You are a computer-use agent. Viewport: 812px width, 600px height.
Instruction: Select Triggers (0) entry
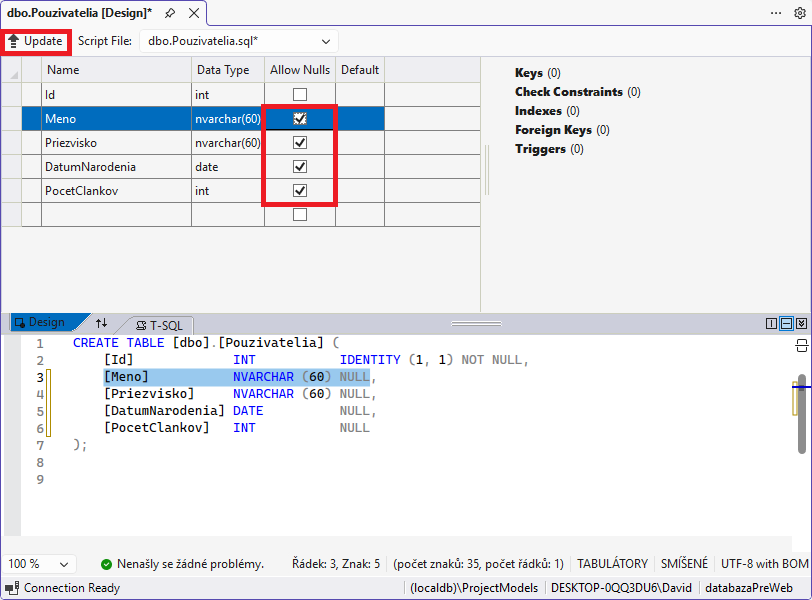(x=549, y=149)
